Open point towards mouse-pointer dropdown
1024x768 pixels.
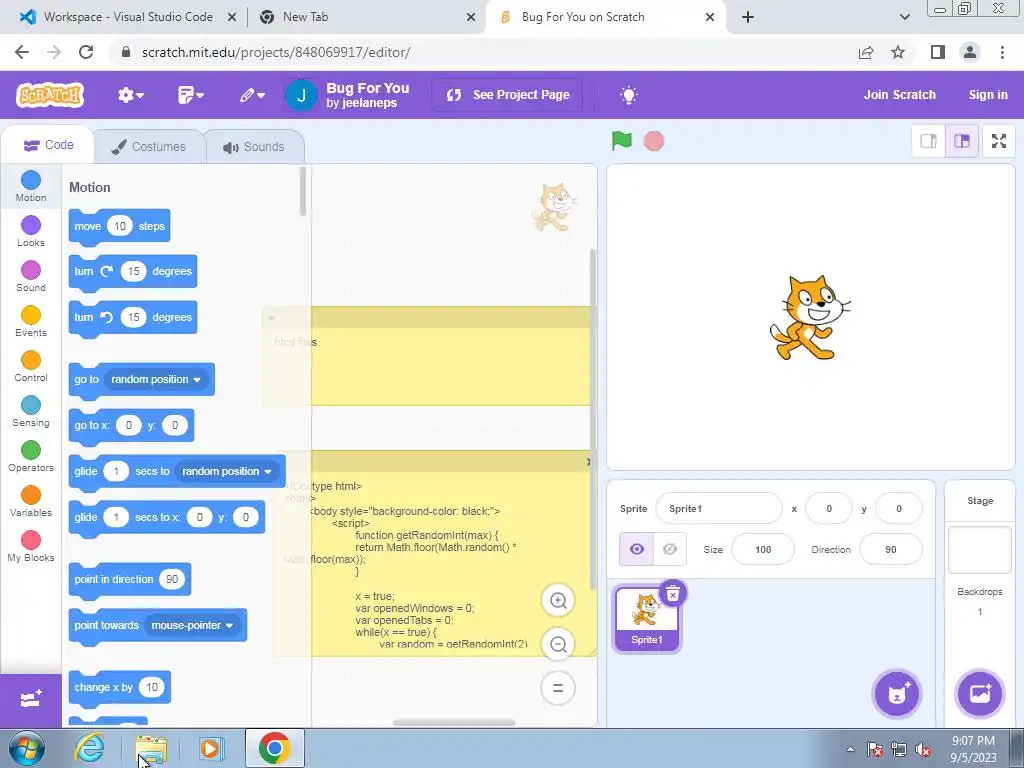click(x=193, y=626)
